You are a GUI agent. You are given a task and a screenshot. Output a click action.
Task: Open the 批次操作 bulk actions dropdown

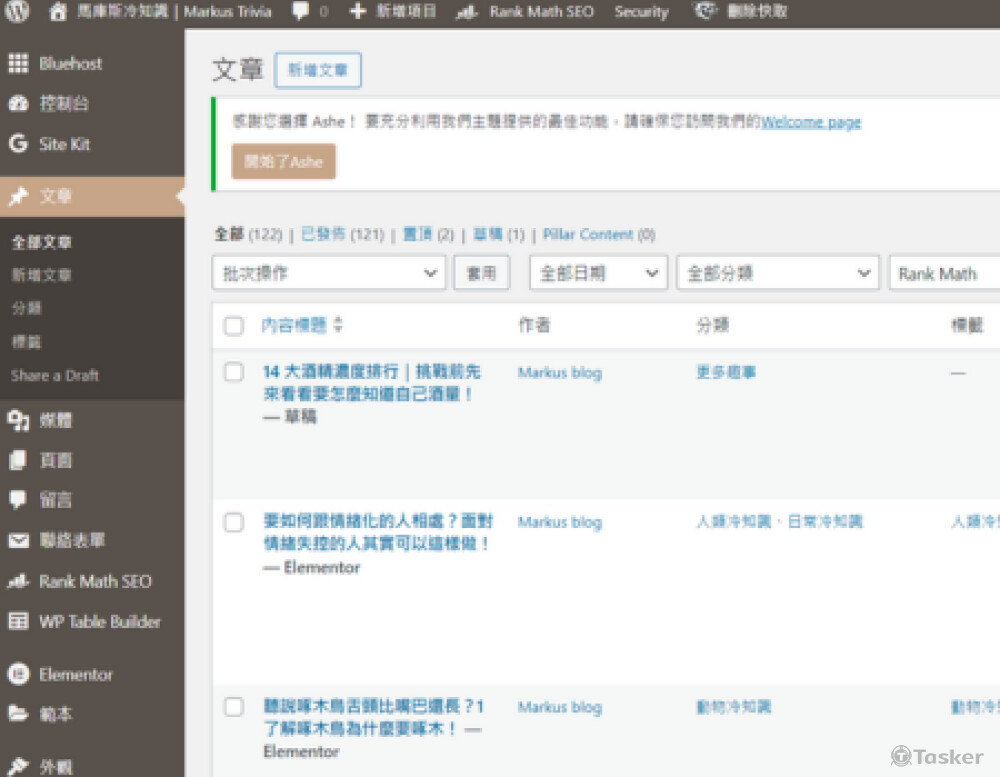[x=328, y=272]
